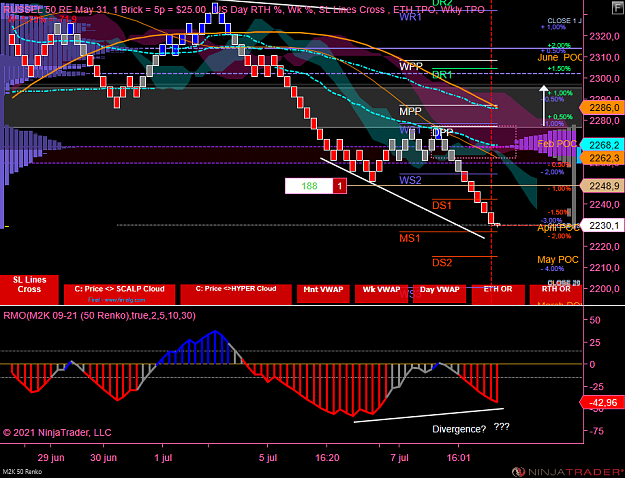
Task: Click the Feb POC label
Action: coord(557,144)
